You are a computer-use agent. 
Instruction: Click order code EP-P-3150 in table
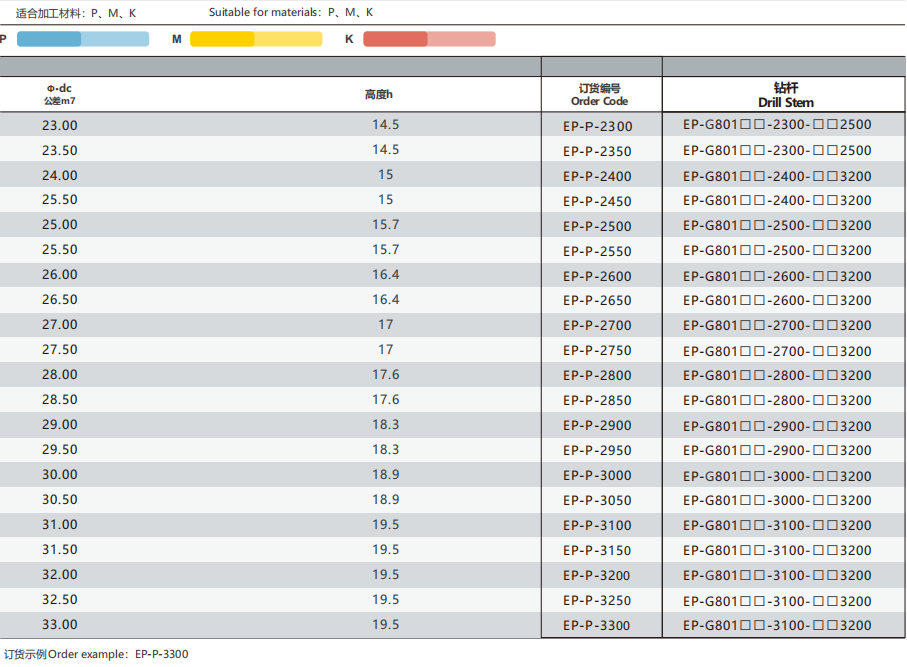pos(597,551)
